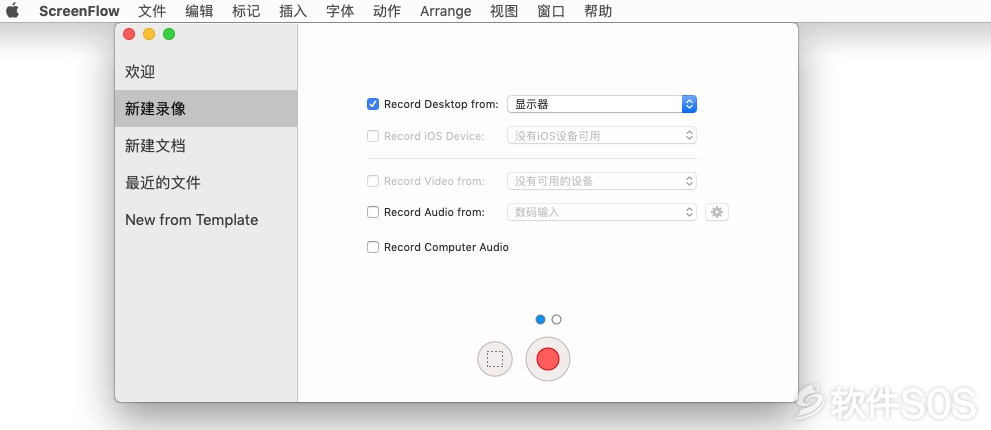Open the 编辑 menu
Screen dimensions: 991x430
pyautogui.click(x=199, y=11)
